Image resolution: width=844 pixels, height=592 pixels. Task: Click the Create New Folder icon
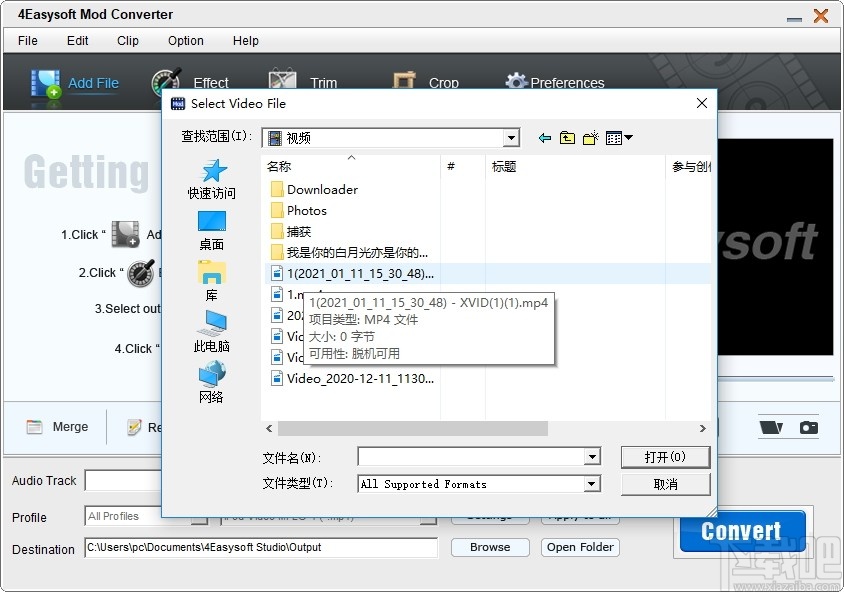[589, 138]
